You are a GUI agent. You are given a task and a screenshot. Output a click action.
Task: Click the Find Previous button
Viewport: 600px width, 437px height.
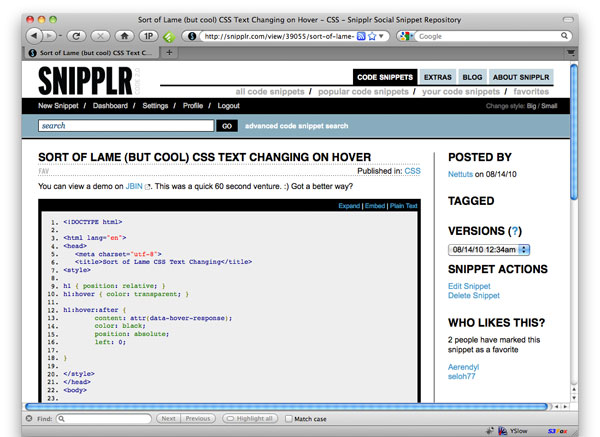click(x=198, y=419)
